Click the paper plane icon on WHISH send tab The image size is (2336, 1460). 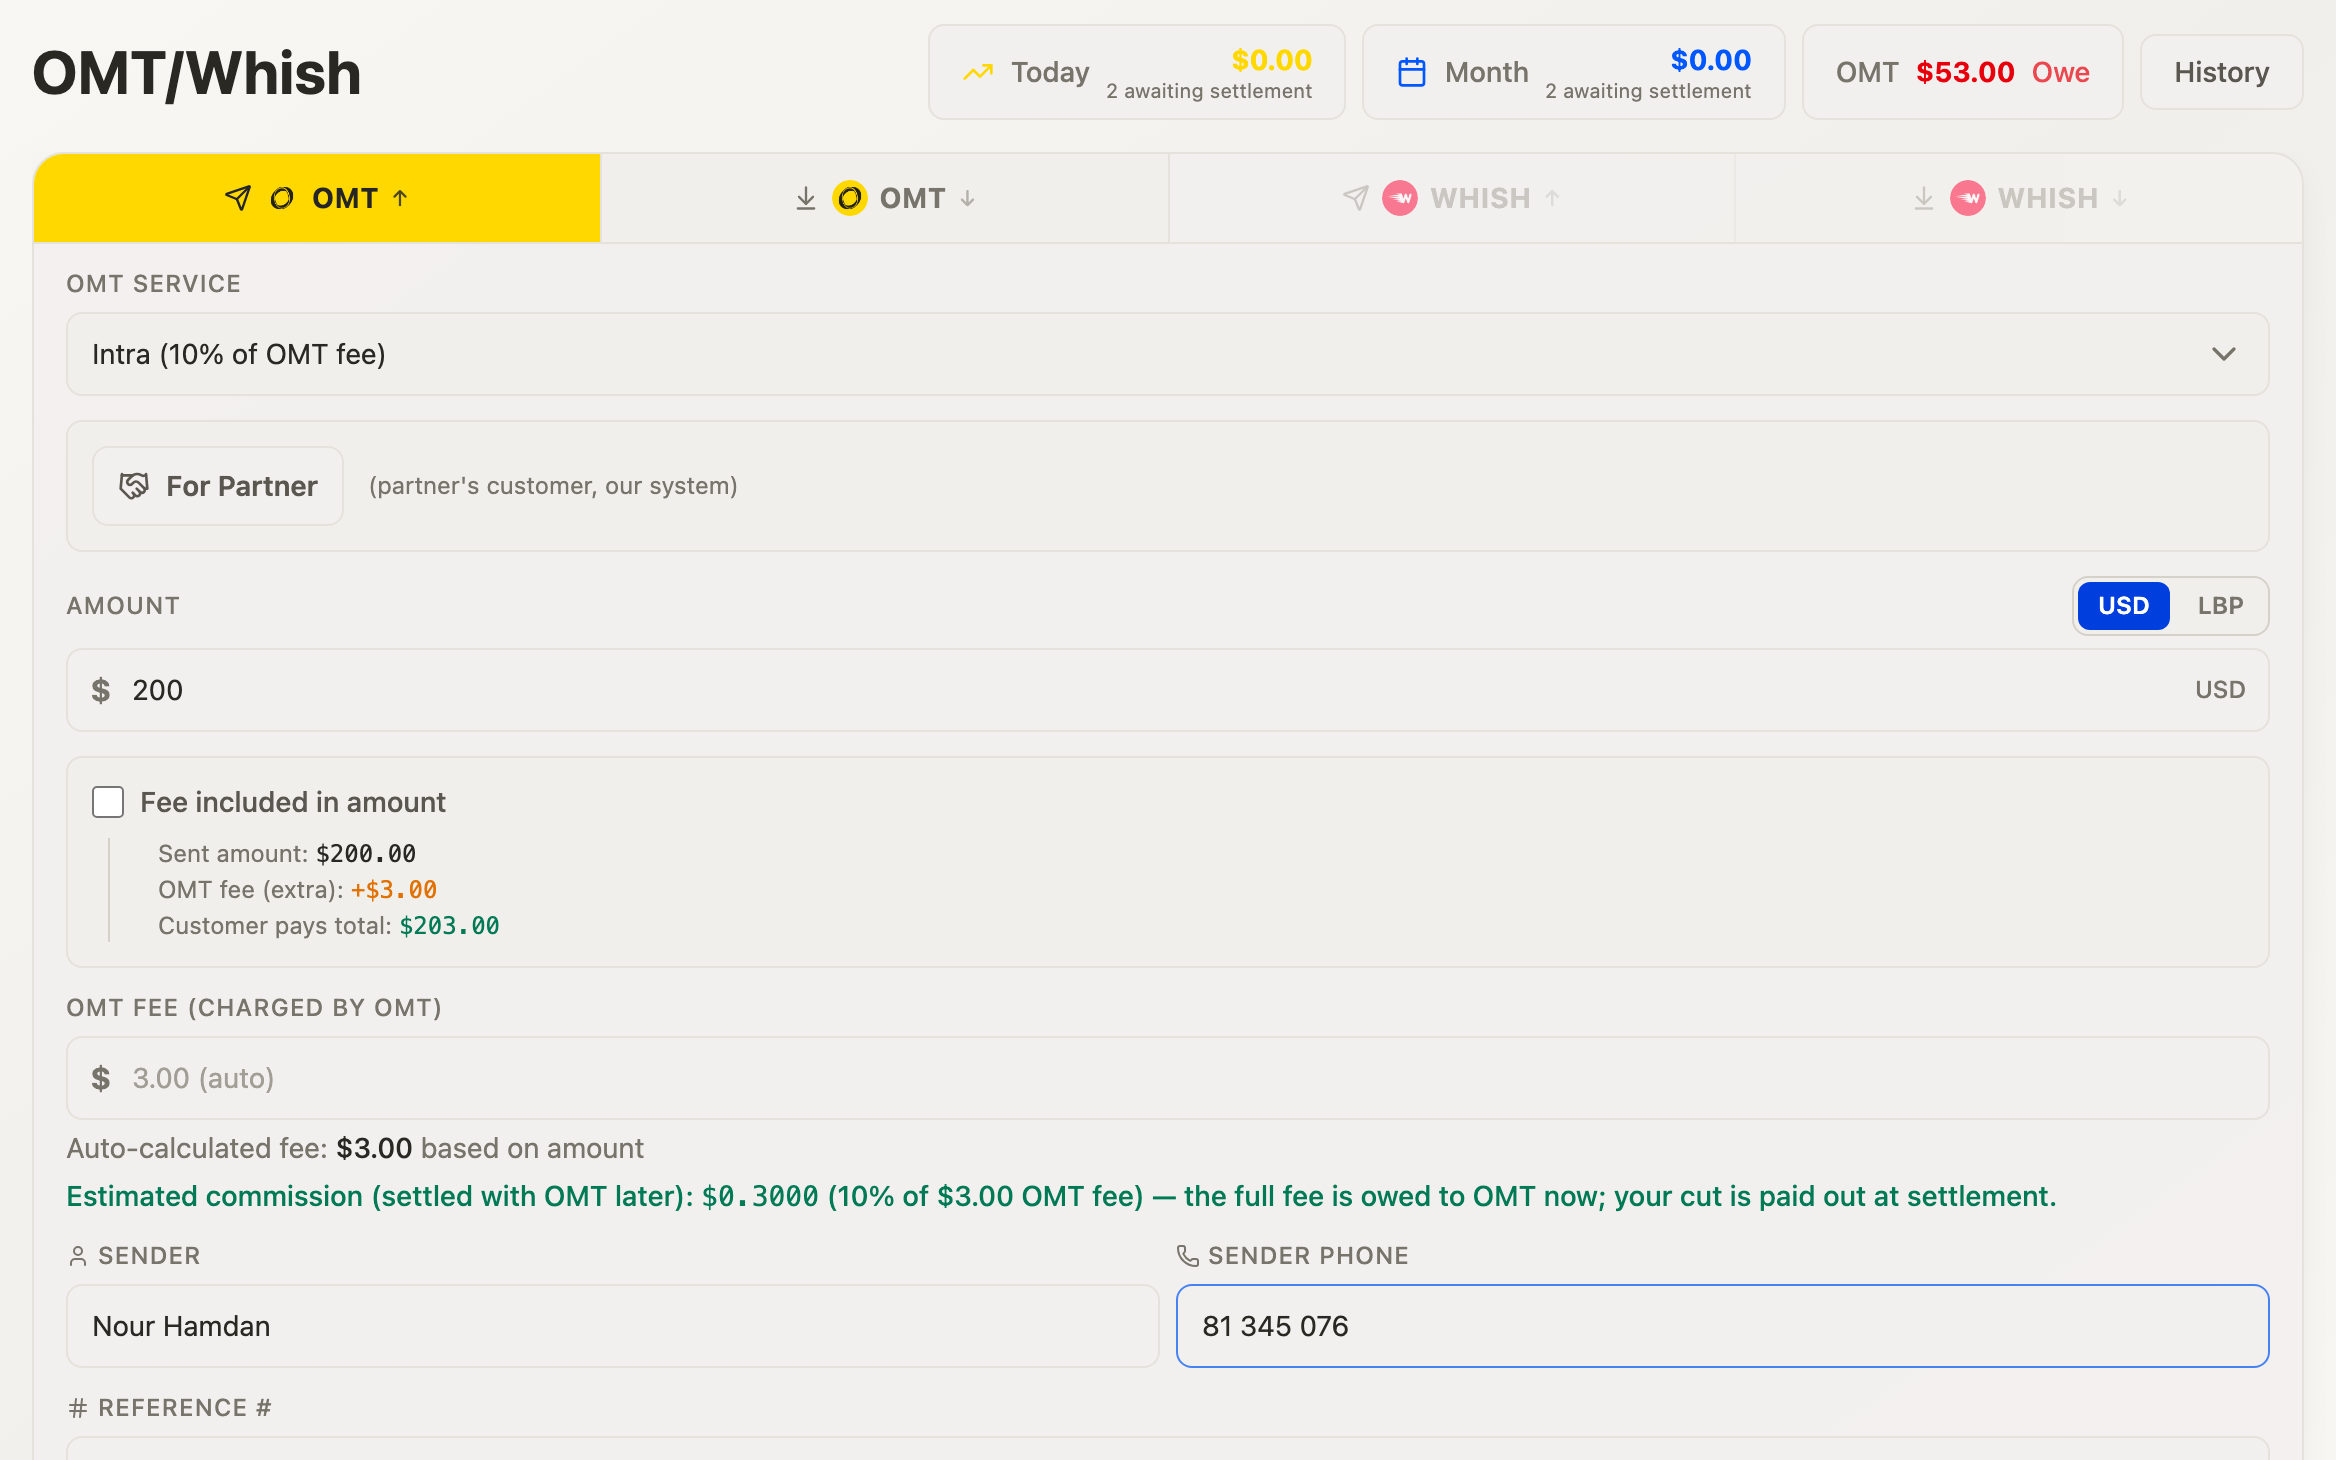click(1356, 198)
